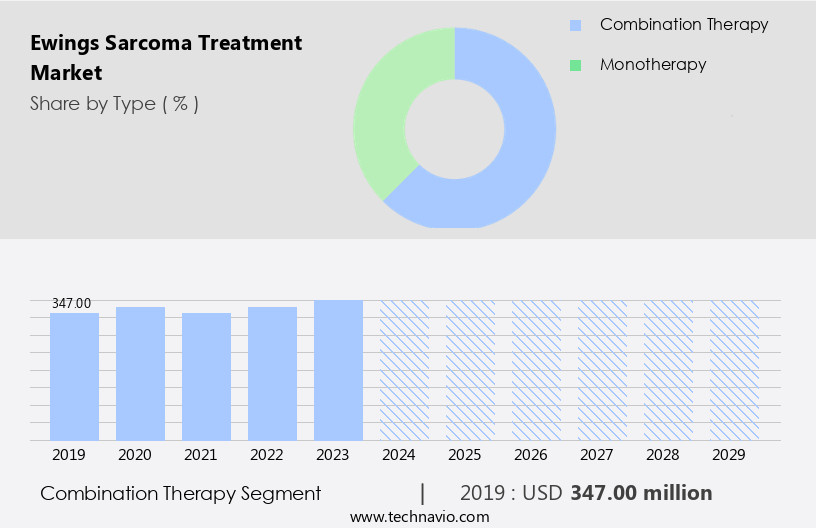
Task: Select the 2022 bar
Action: (x=273, y=373)
